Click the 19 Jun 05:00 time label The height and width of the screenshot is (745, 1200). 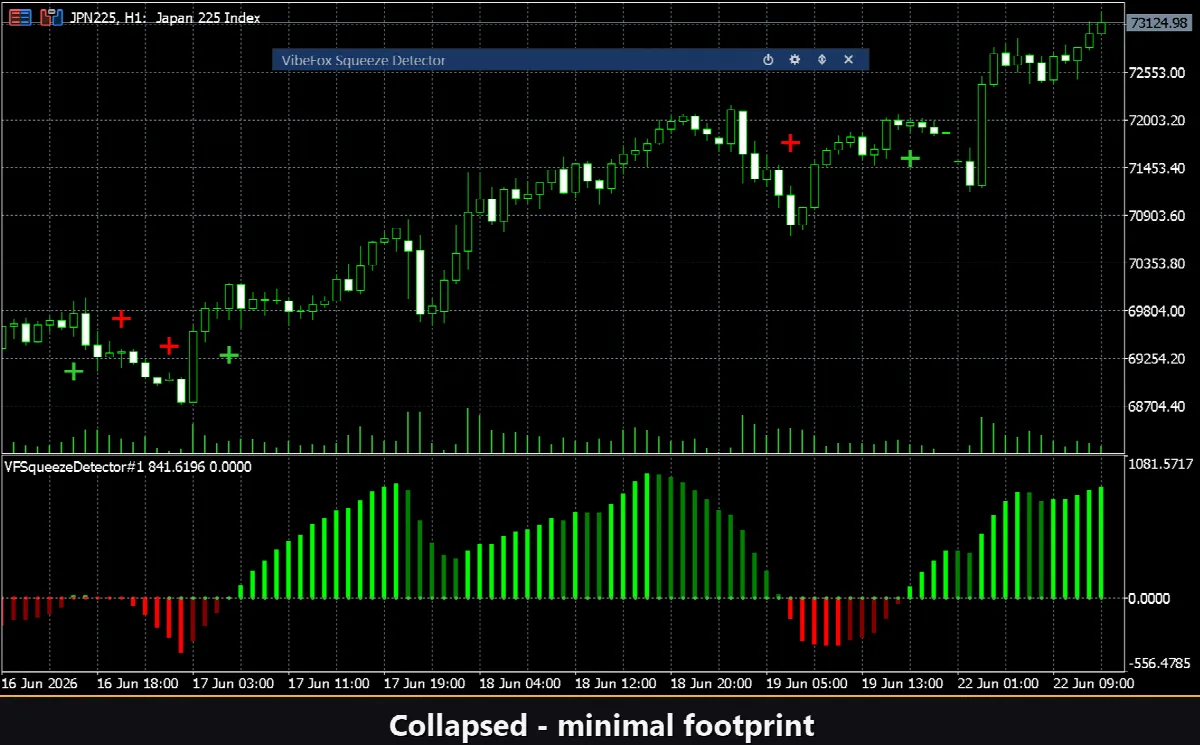coord(806,684)
